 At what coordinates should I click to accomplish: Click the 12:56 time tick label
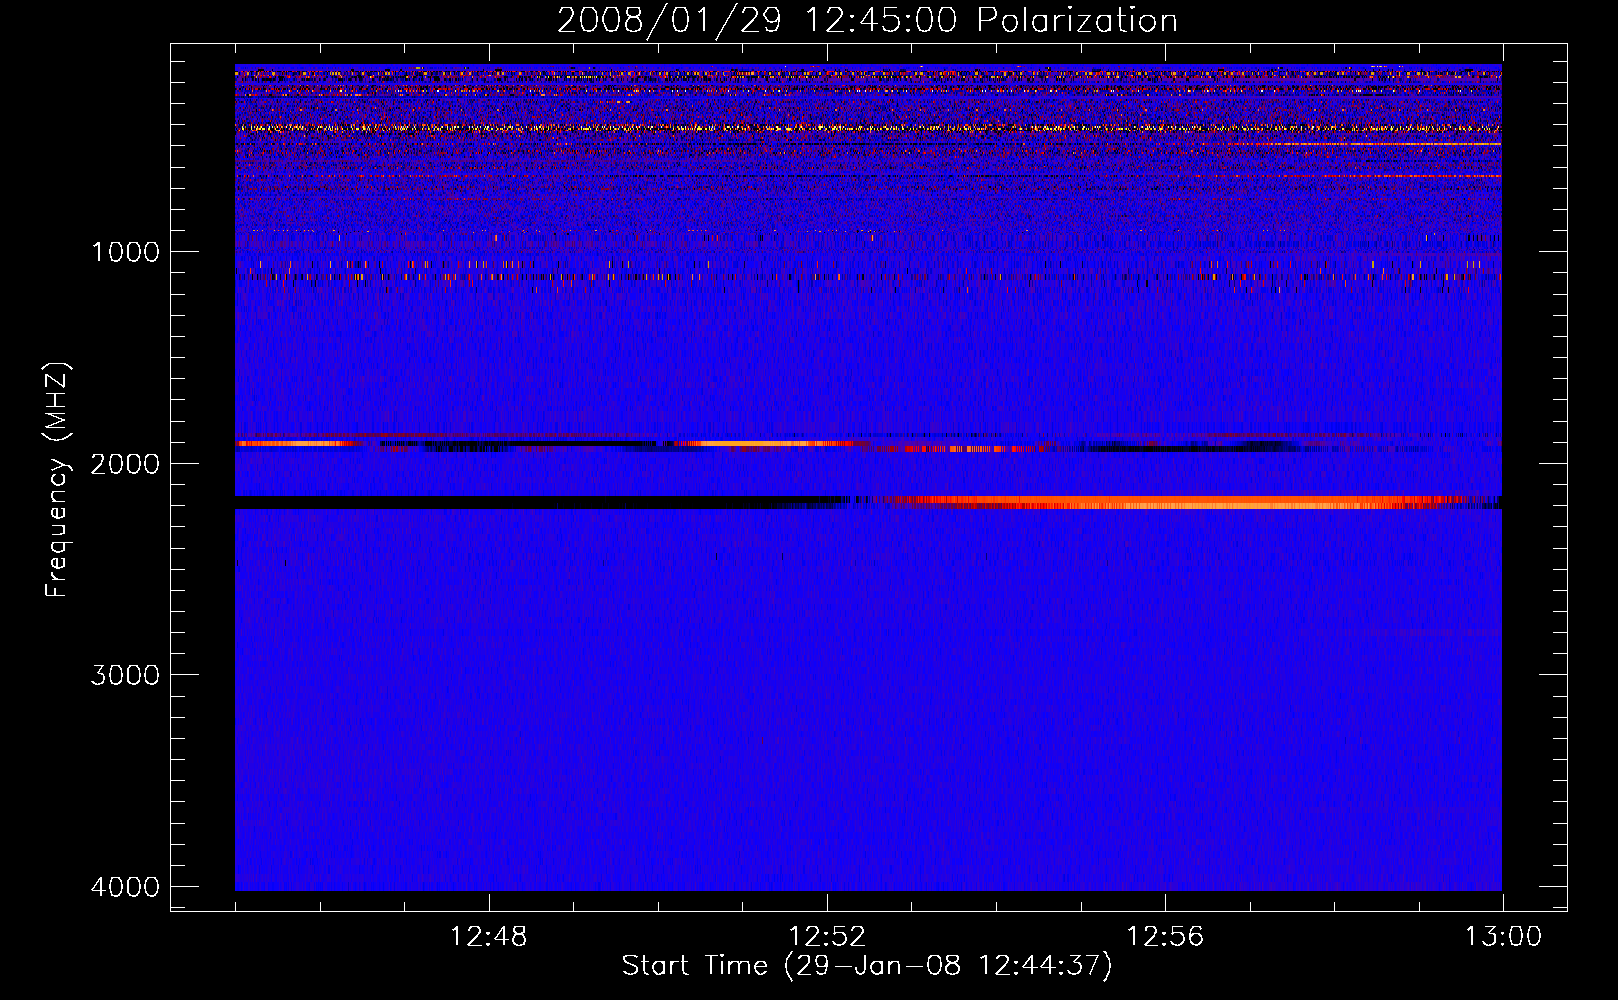(x=1165, y=937)
